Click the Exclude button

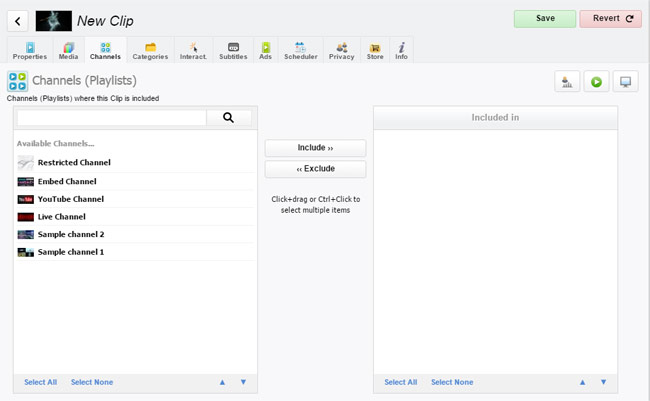click(x=315, y=169)
